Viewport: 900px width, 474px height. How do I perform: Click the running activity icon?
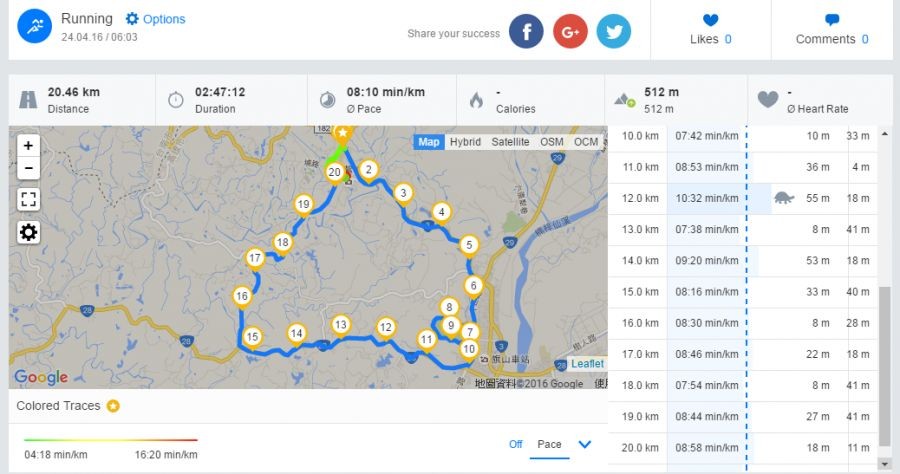(x=34, y=26)
